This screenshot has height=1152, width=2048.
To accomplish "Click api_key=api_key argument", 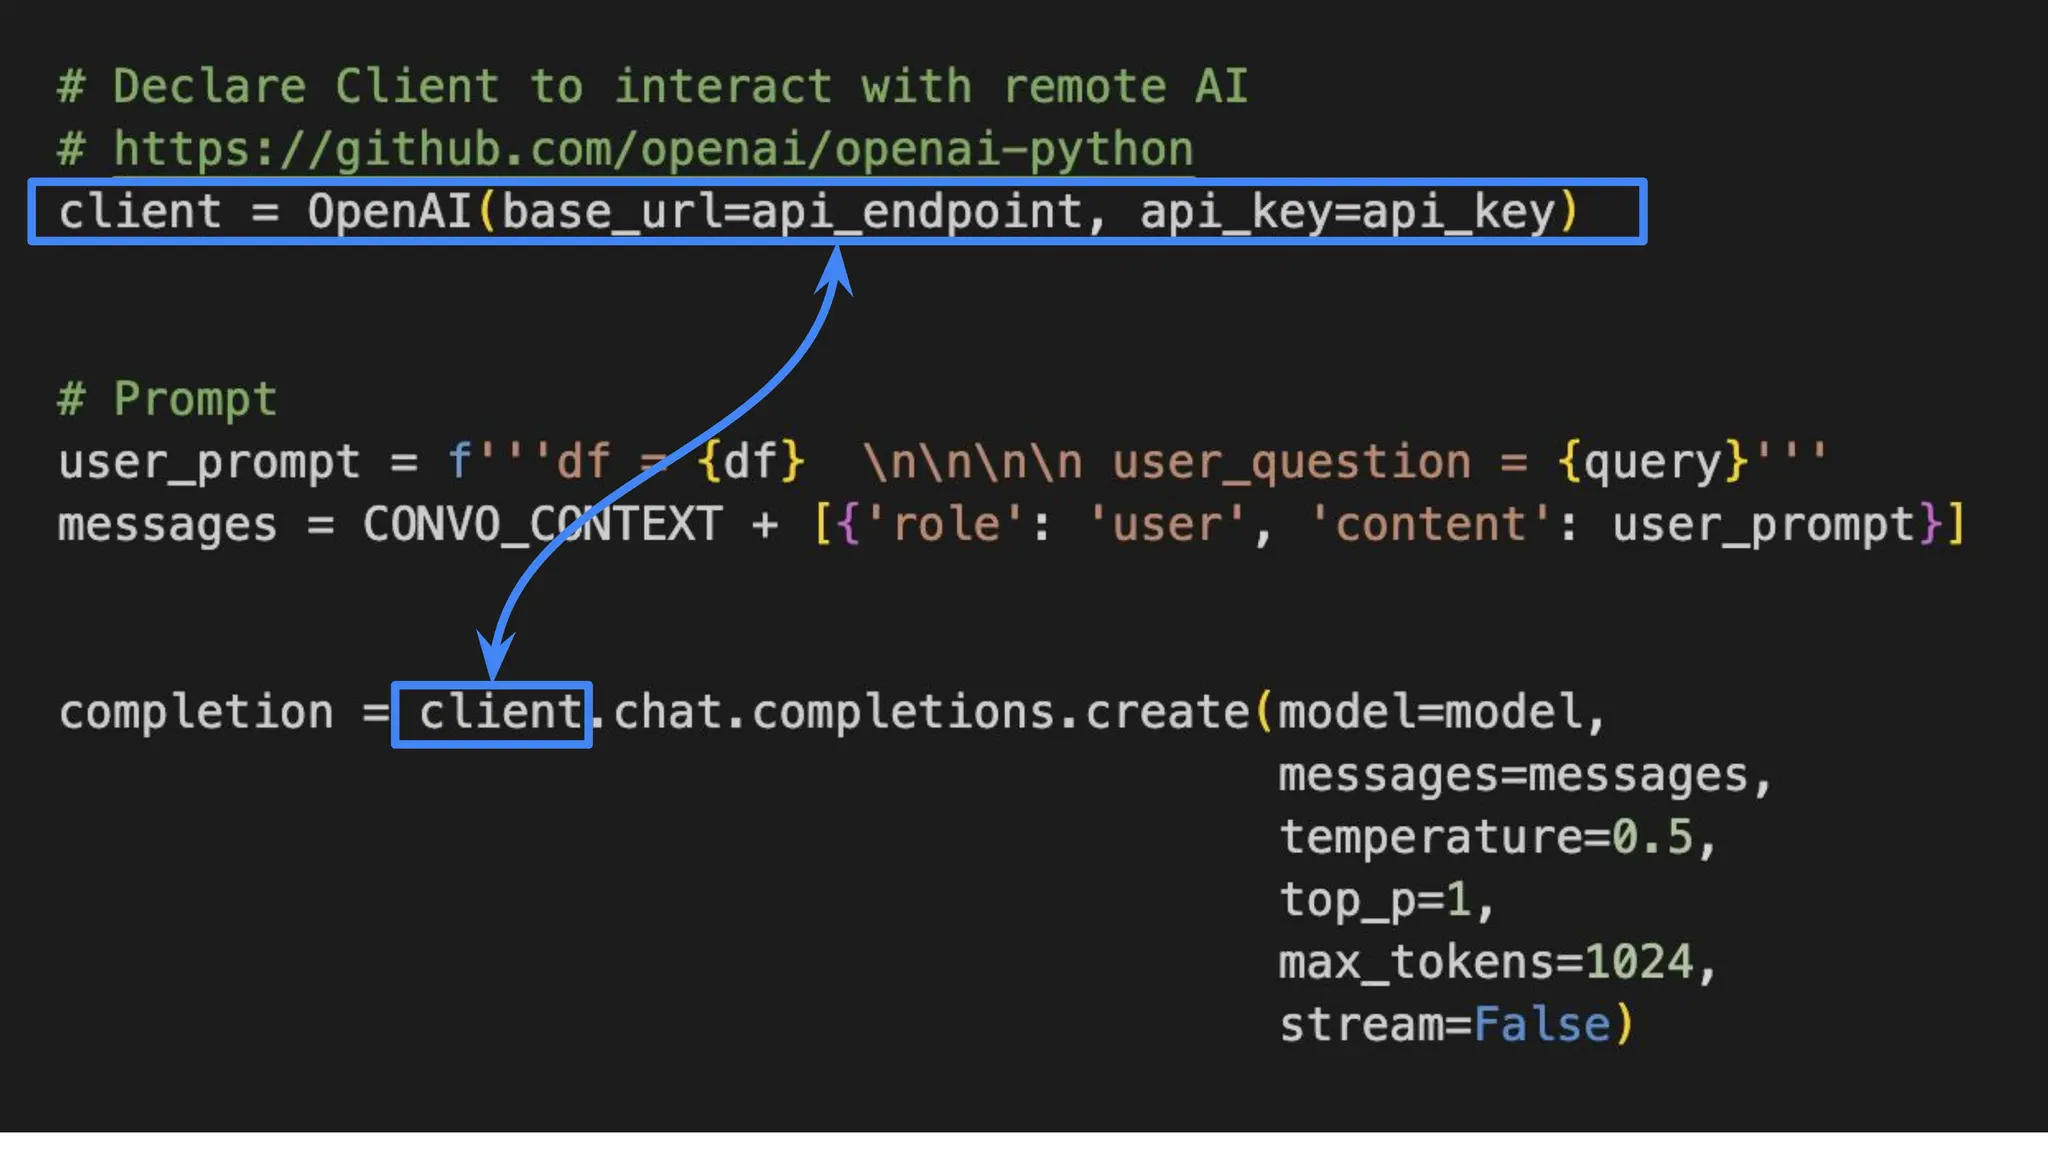I will 1347,212.
